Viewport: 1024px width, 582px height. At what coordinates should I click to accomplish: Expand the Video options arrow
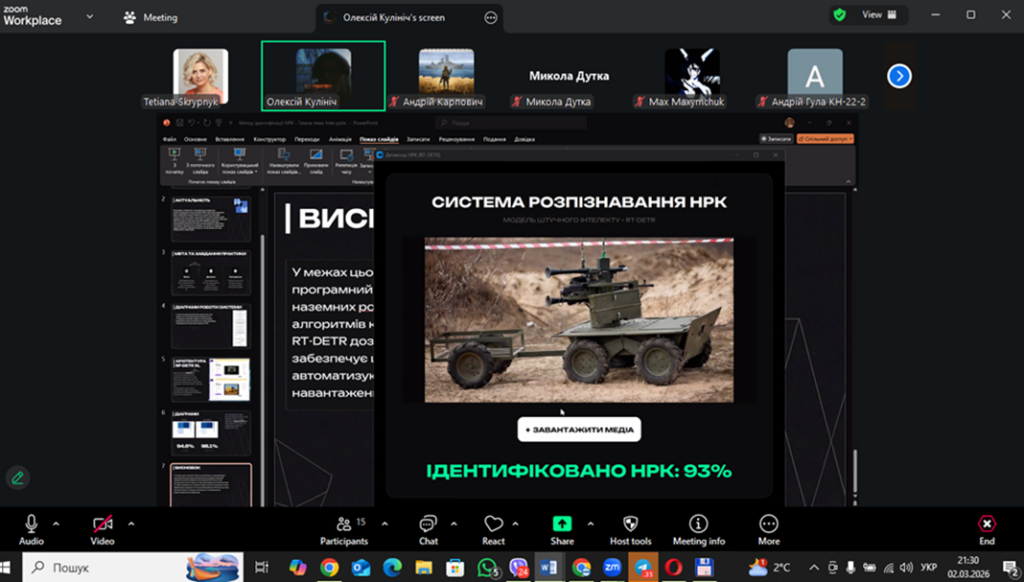click(x=131, y=523)
